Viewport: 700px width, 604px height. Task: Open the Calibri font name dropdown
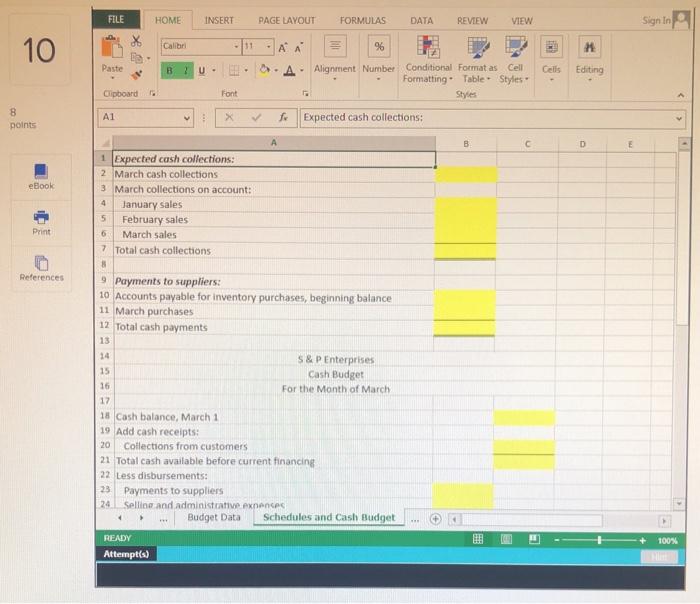(236, 46)
